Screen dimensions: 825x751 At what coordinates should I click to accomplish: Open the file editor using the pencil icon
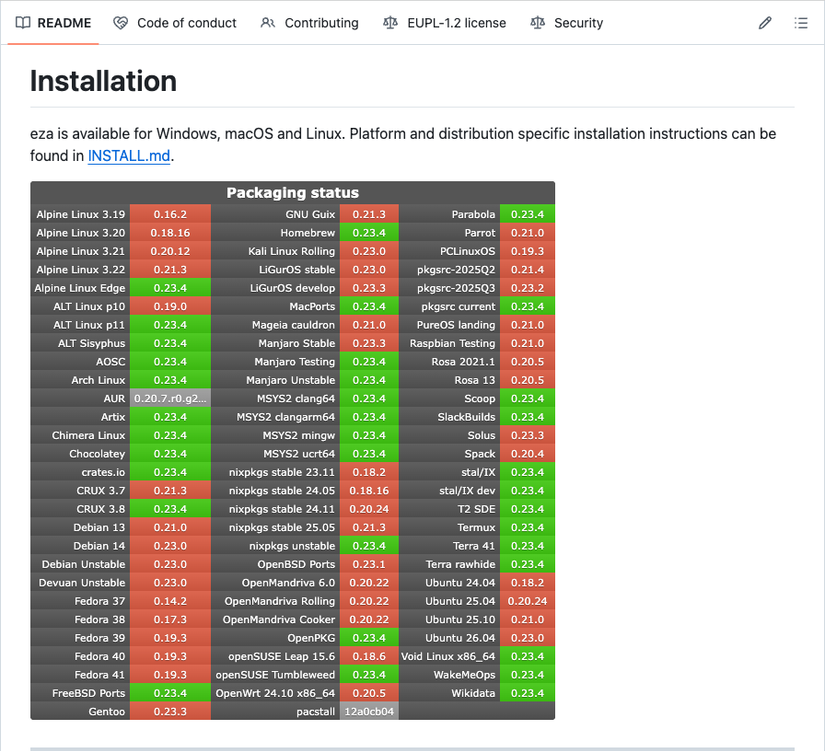[x=765, y=21]
